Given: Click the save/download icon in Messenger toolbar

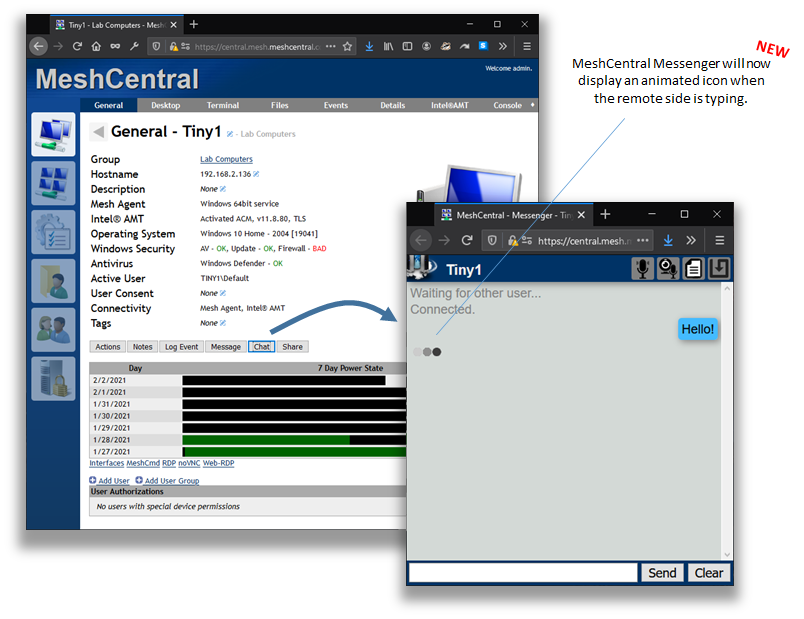Looking at the screenshot, I should coord(719,268).
